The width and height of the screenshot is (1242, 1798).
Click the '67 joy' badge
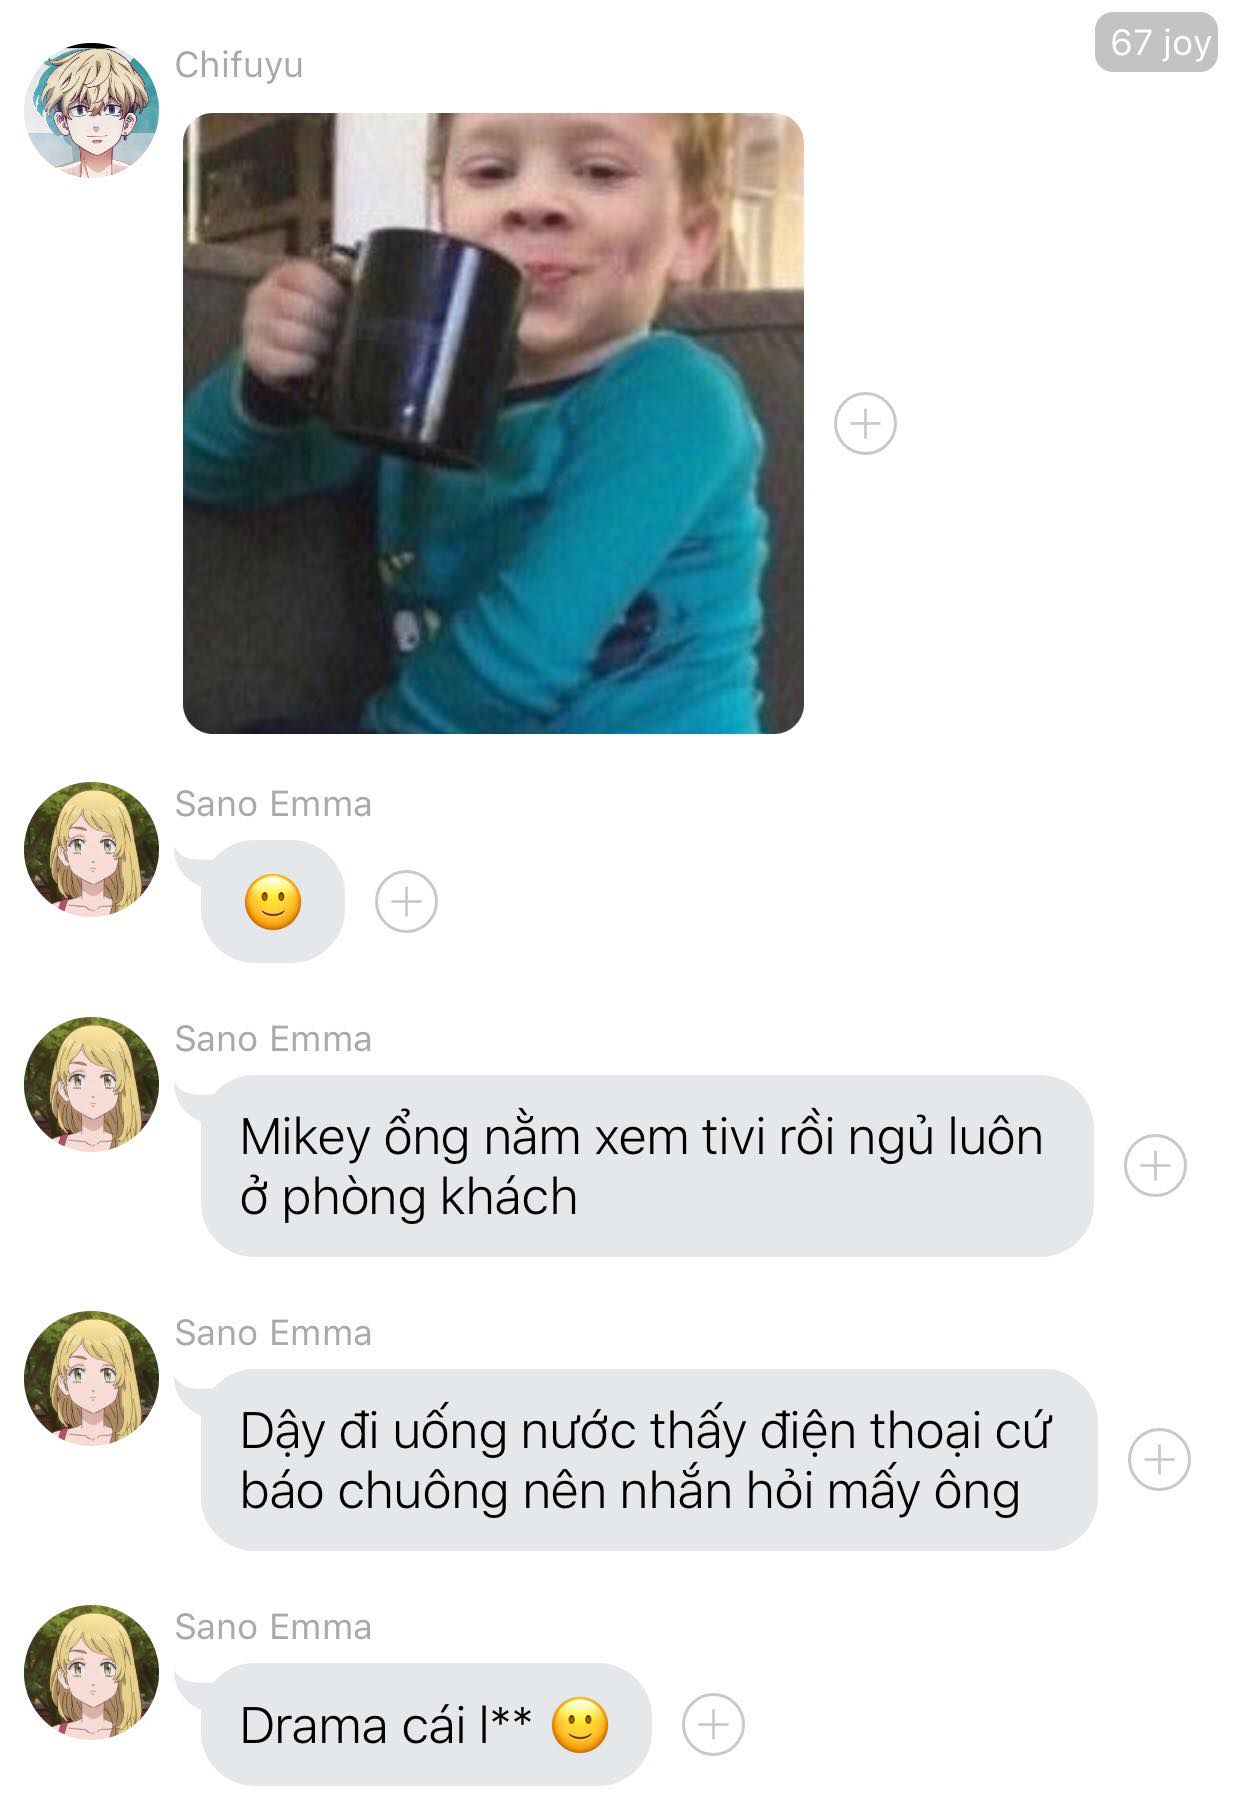click(x=1157, y=42)
